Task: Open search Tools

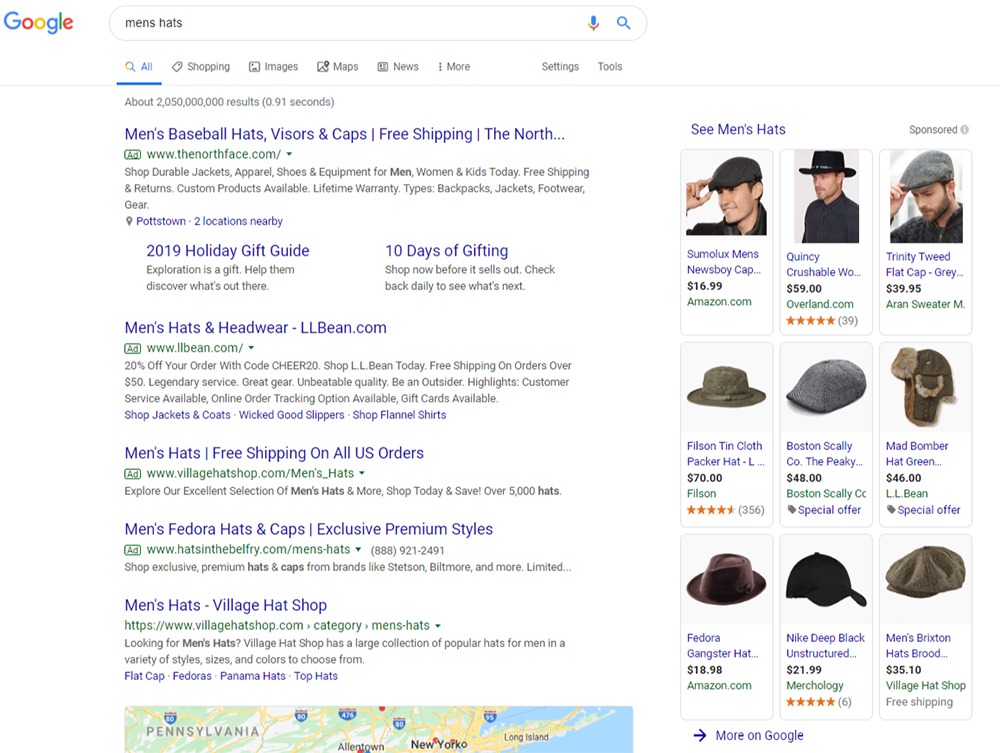Action: pos(610,66)
